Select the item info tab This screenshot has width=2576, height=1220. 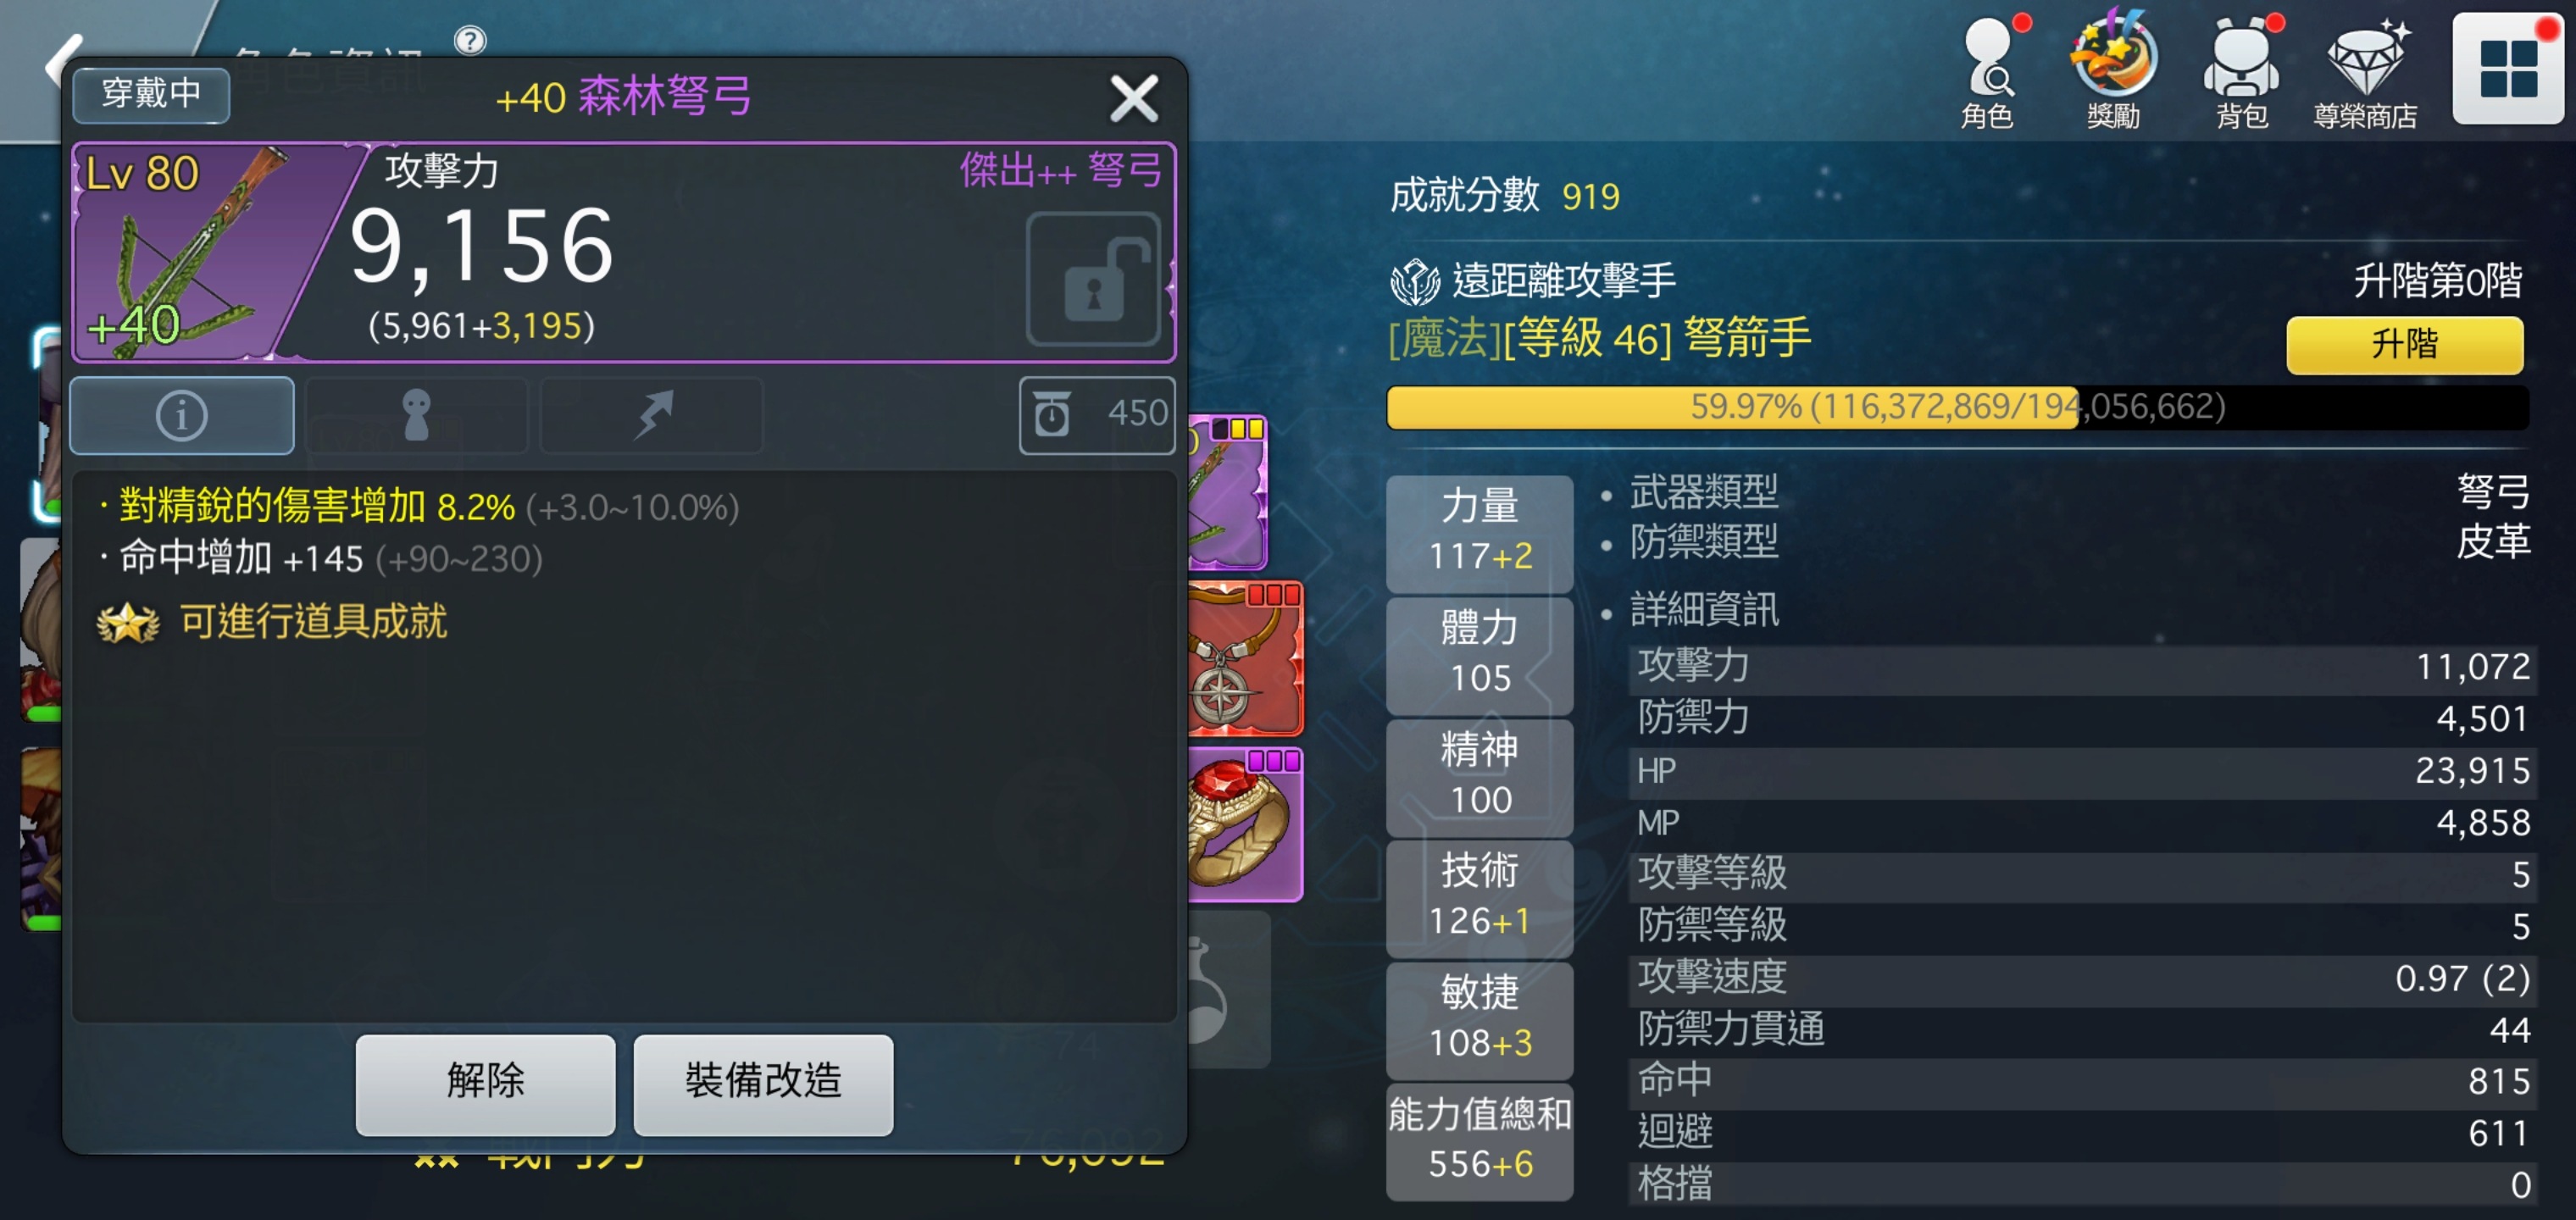(182, 415)
